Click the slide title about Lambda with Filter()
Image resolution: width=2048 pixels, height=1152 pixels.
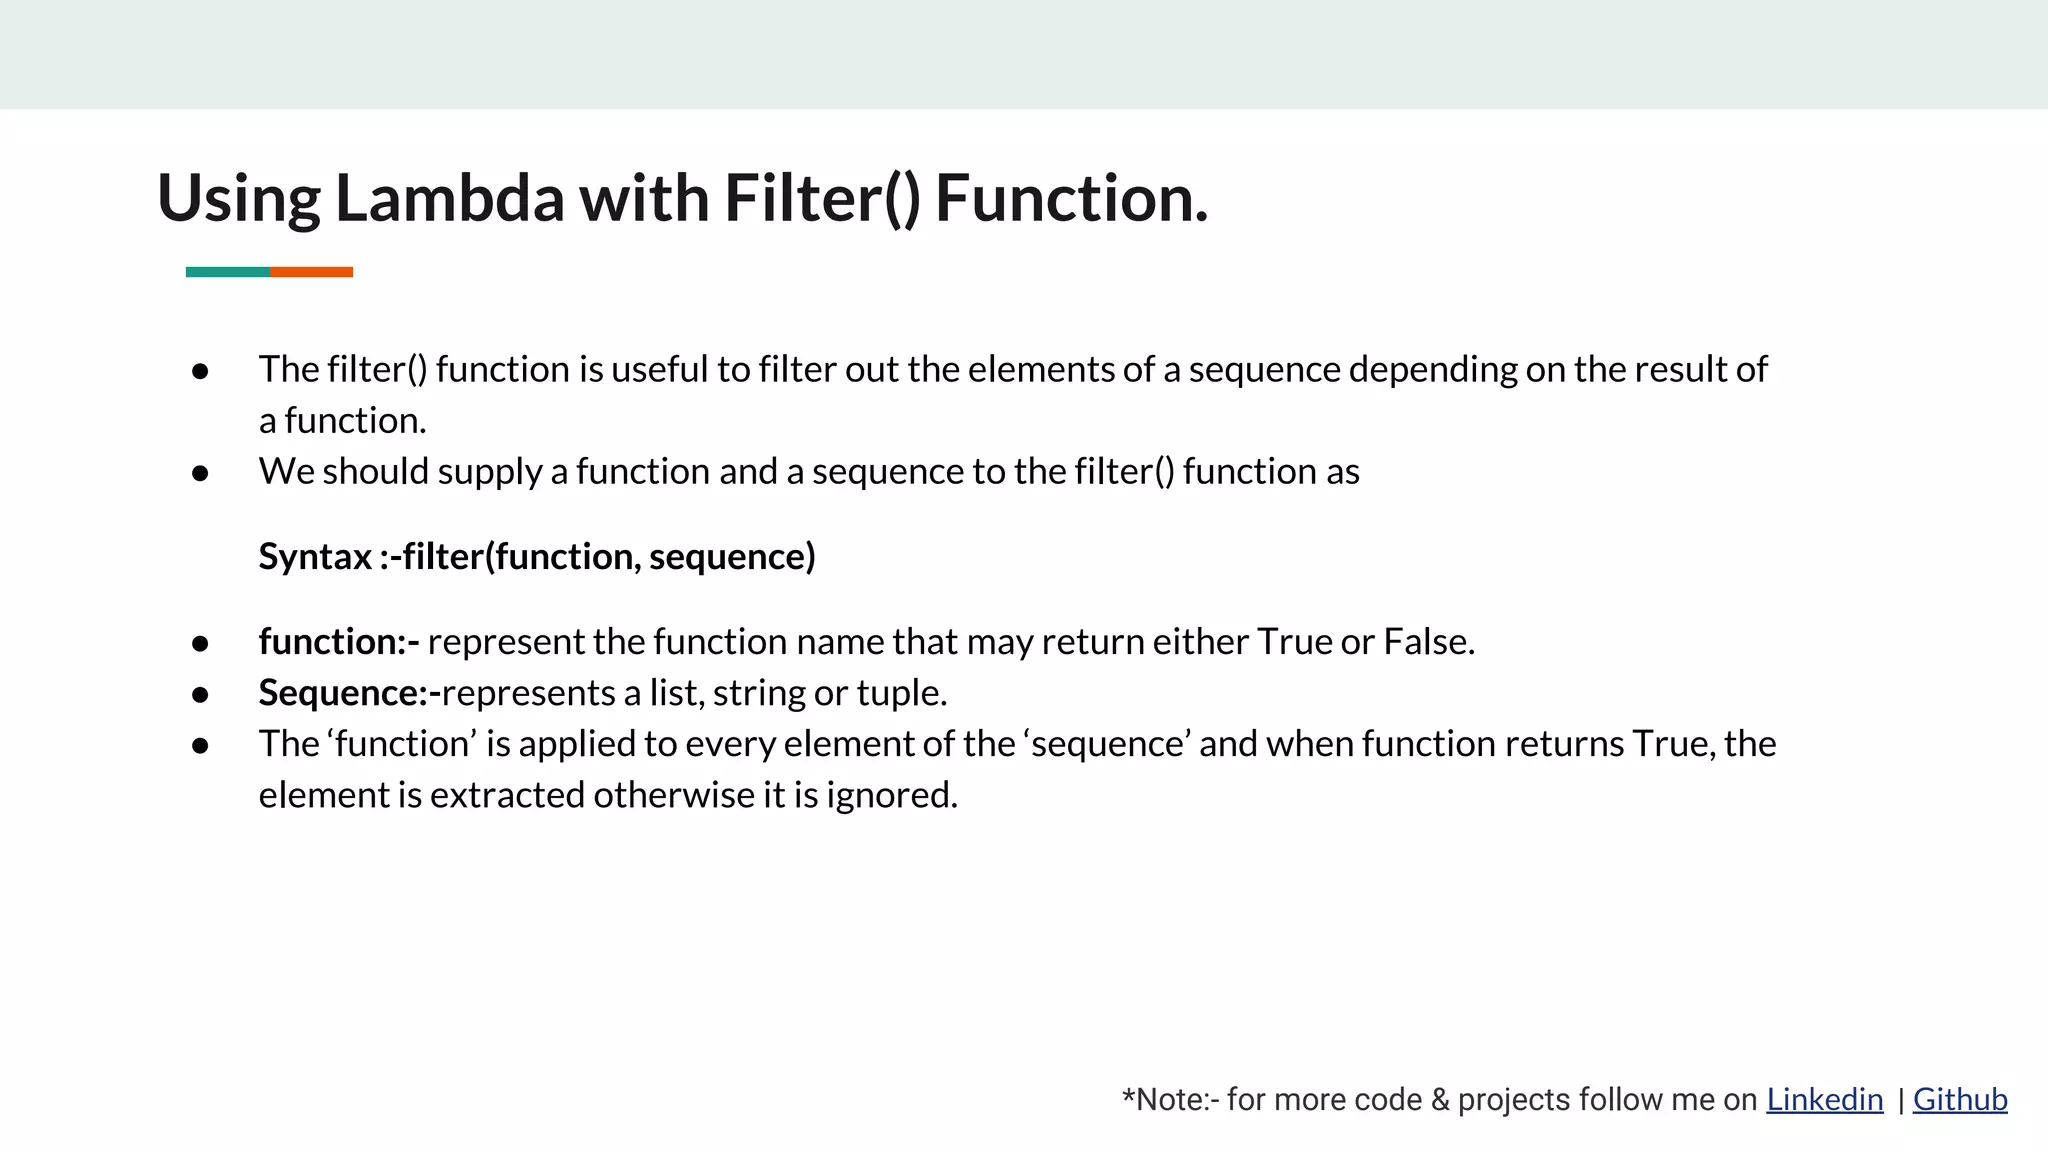[682, 198]
